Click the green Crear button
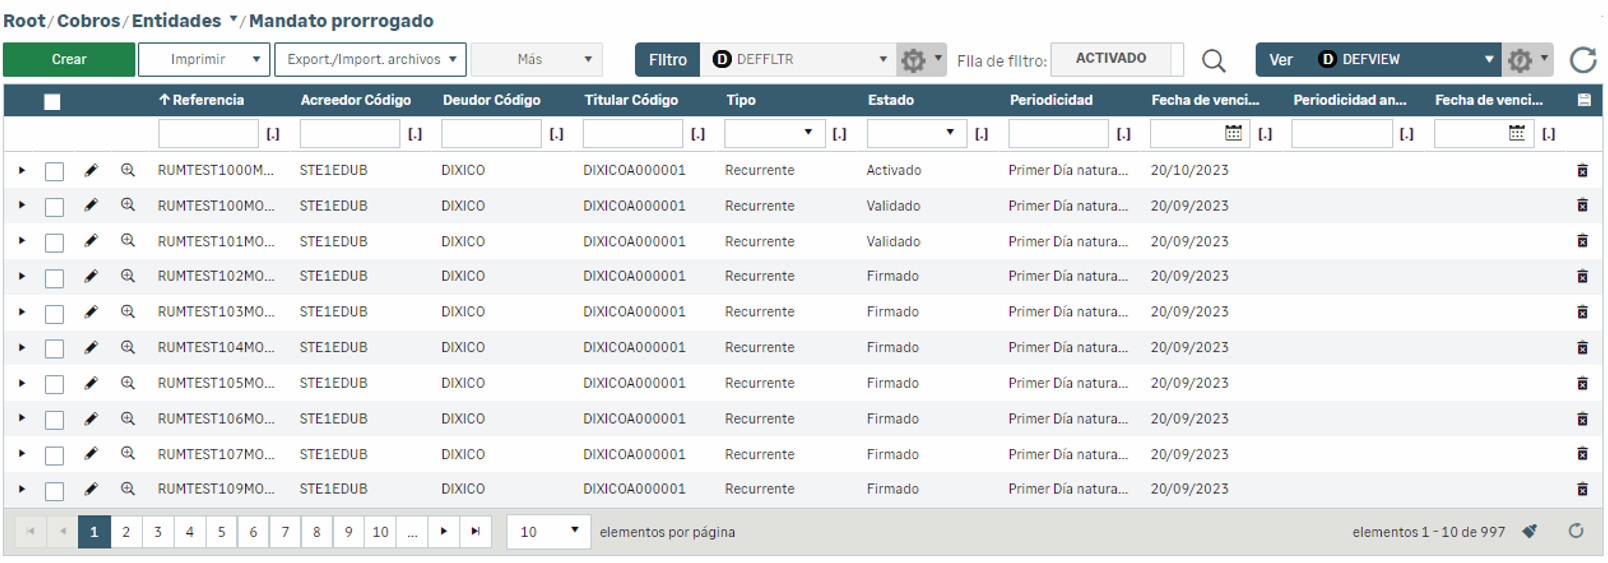 coord(69,60)
